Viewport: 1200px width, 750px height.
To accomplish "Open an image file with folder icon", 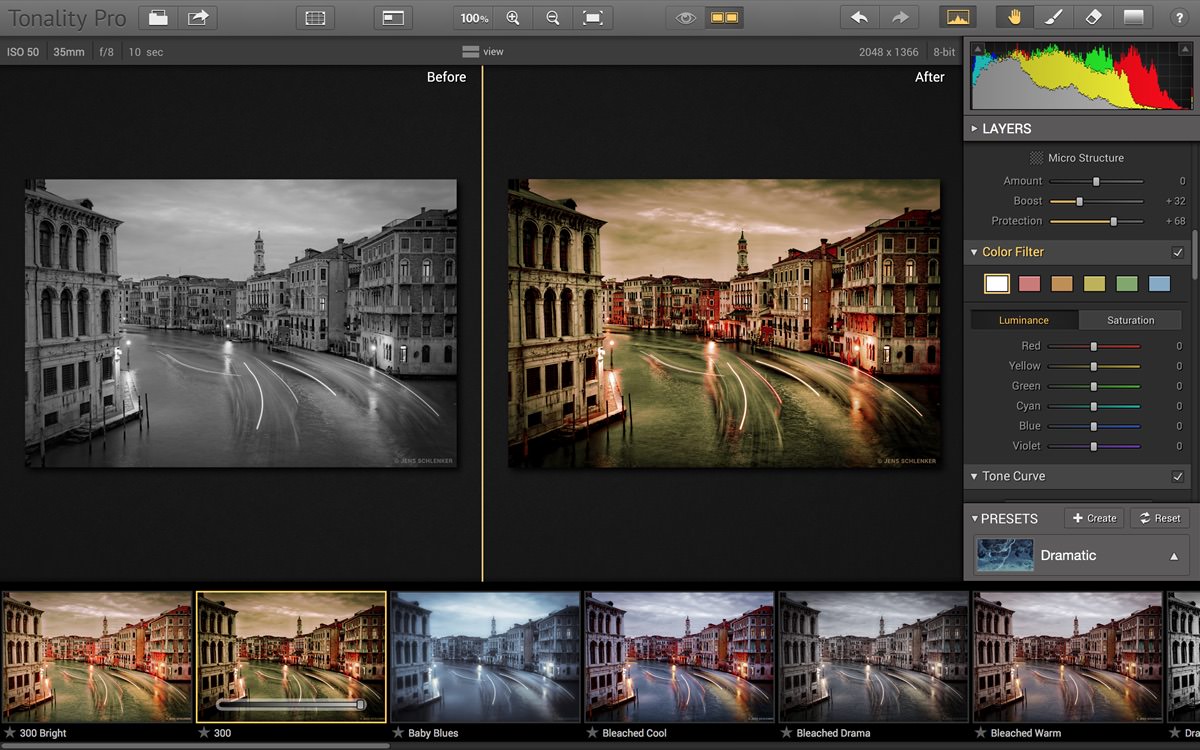I will [x=157, y=17].
